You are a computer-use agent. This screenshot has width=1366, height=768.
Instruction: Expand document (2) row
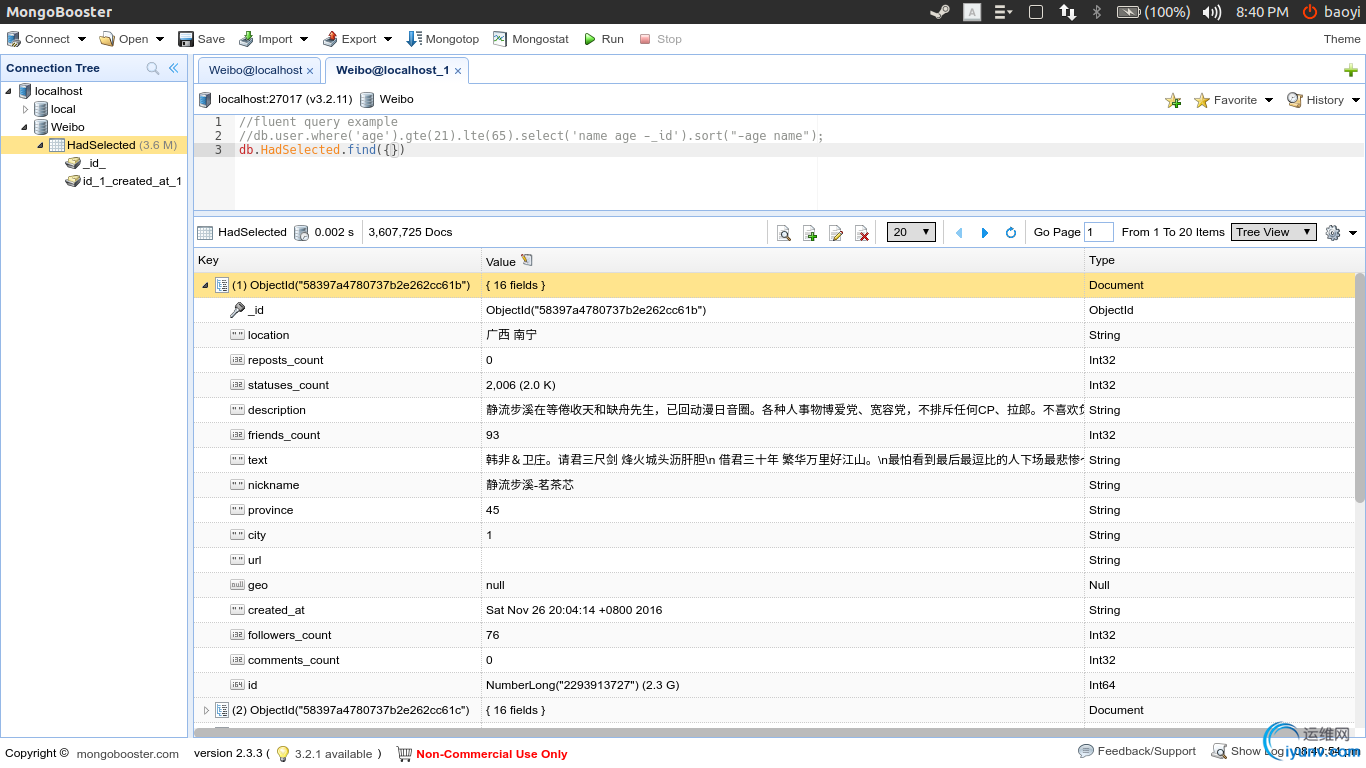tap(206, 710)
